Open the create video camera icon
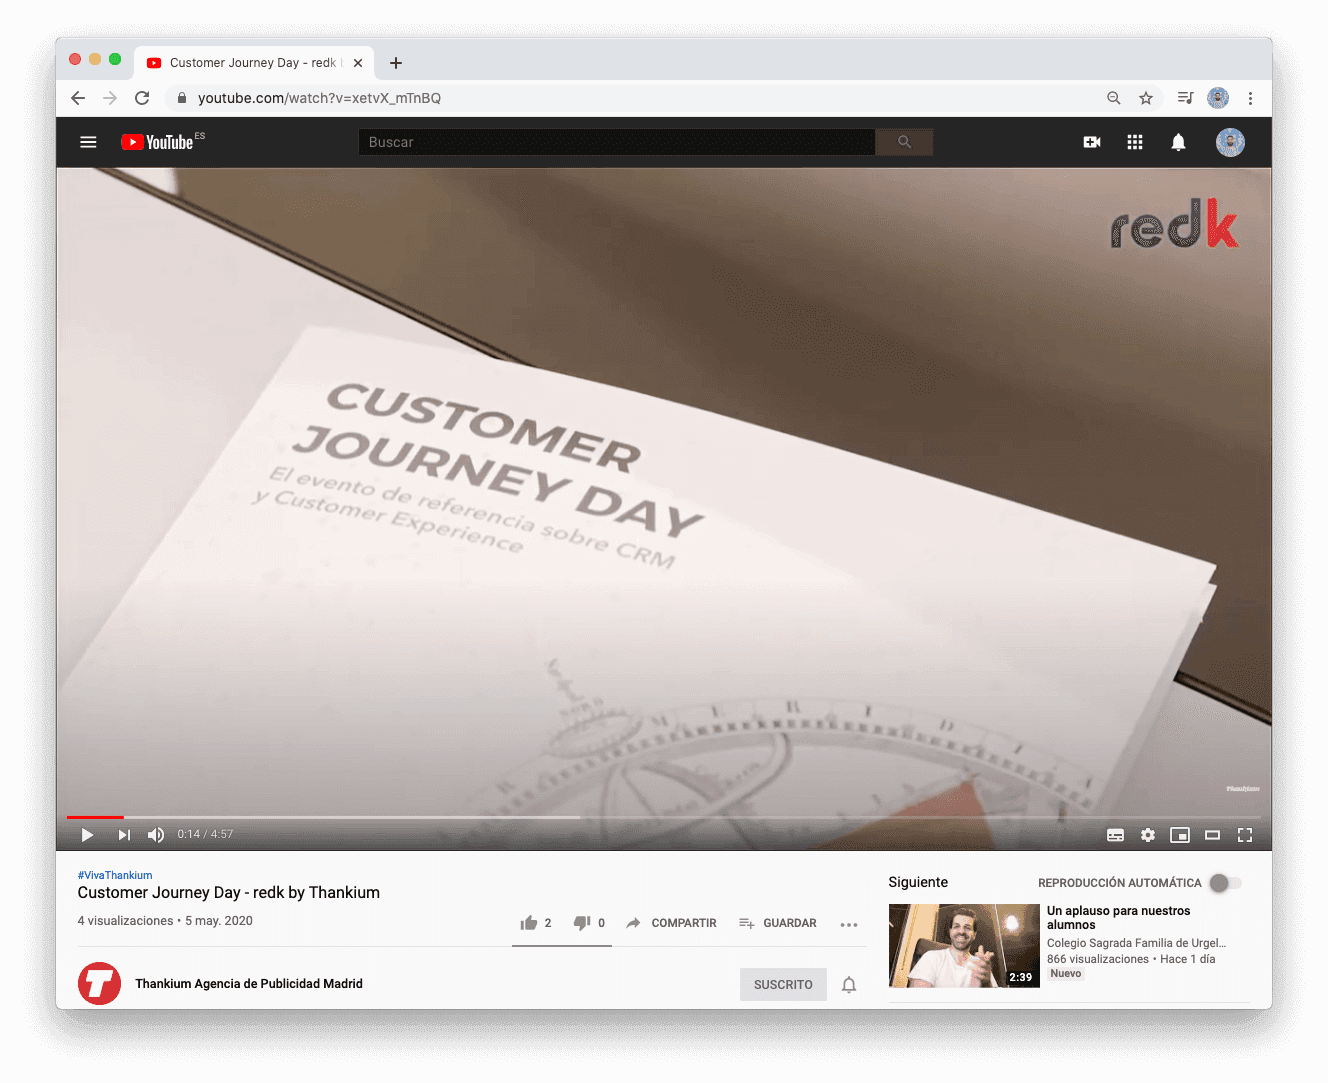This screenshot has width=1328, height=1083. (1092, 142)
